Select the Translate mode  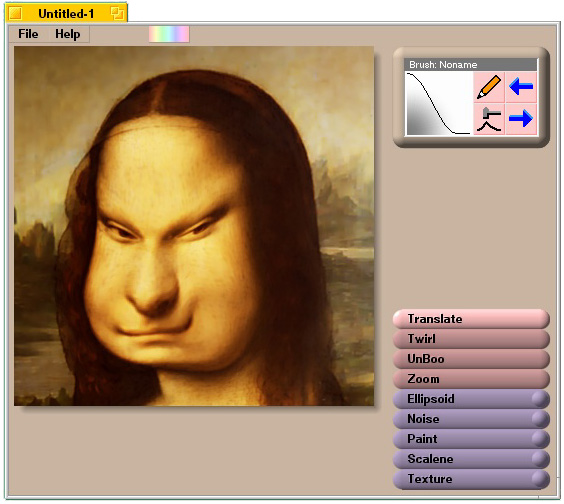(x=471, y=319)
